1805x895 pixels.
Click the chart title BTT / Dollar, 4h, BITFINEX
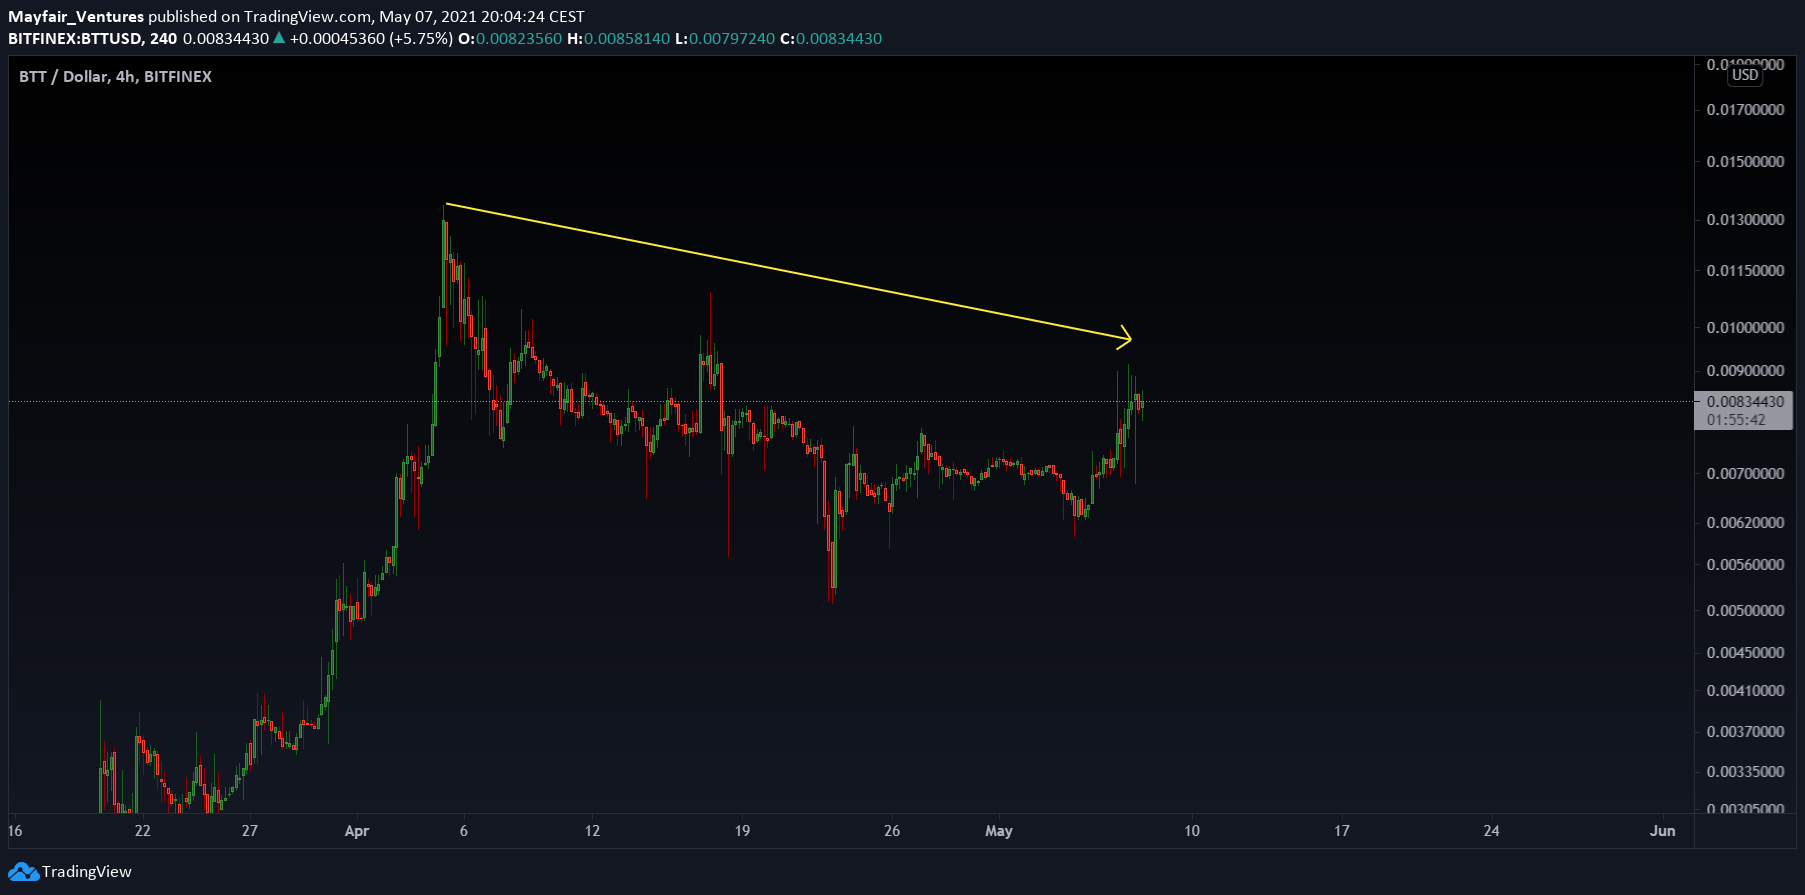coord(115,76)
